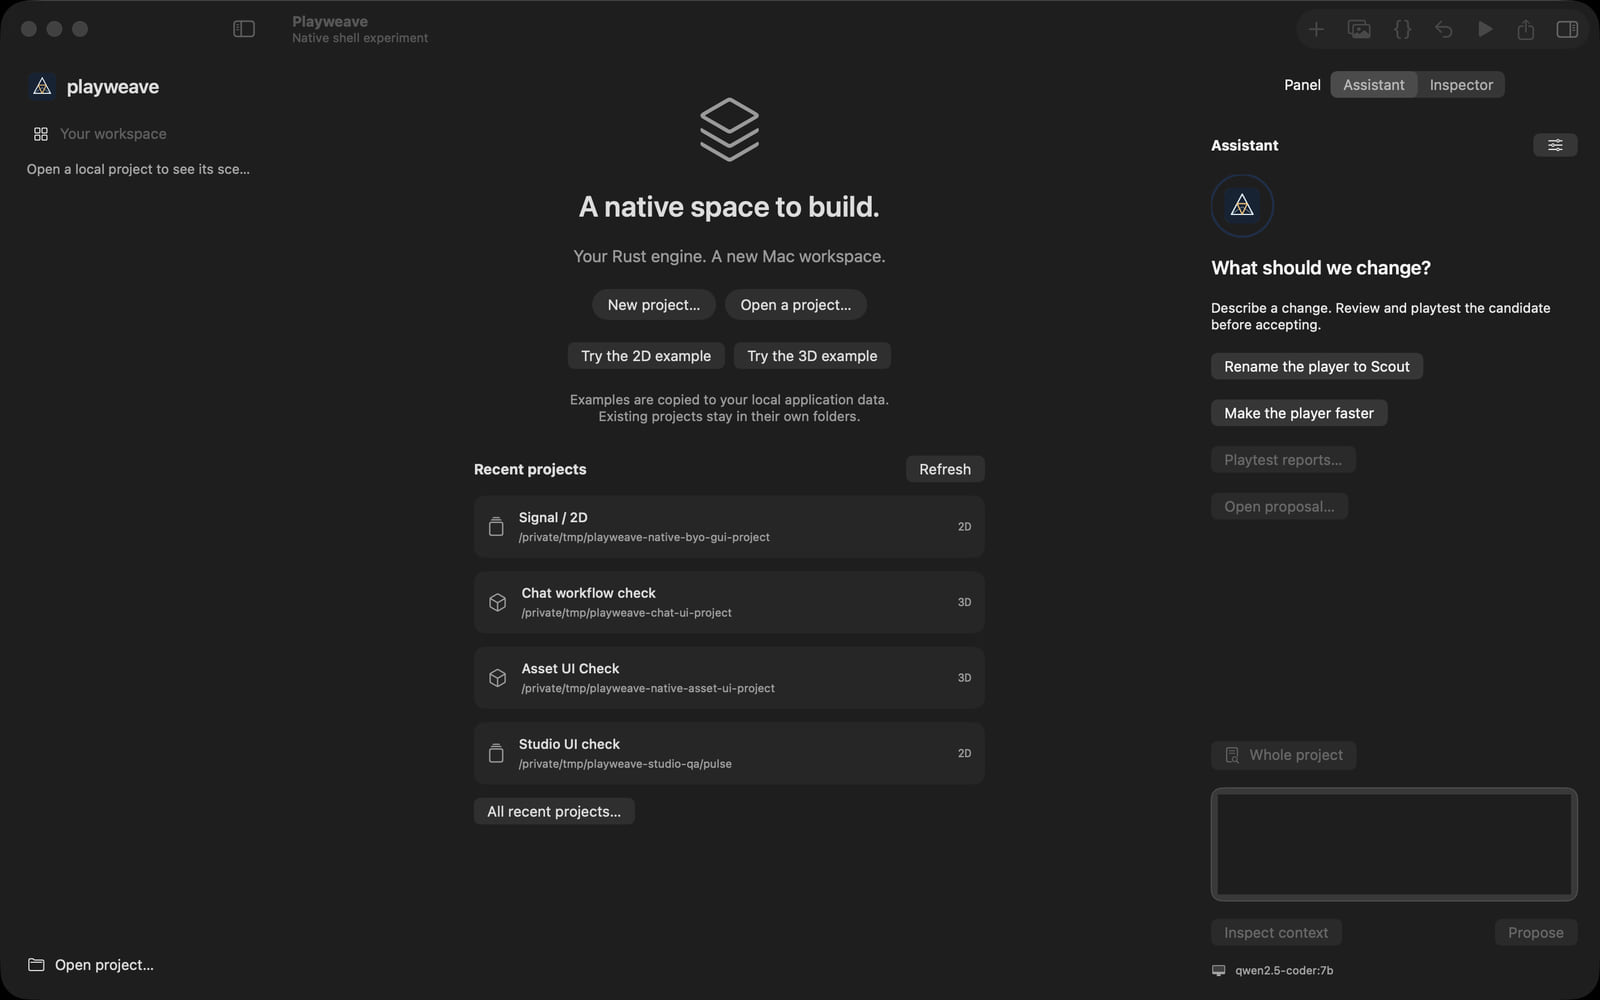Click suggestion Rename the player to Scout

coord(1317,366)
